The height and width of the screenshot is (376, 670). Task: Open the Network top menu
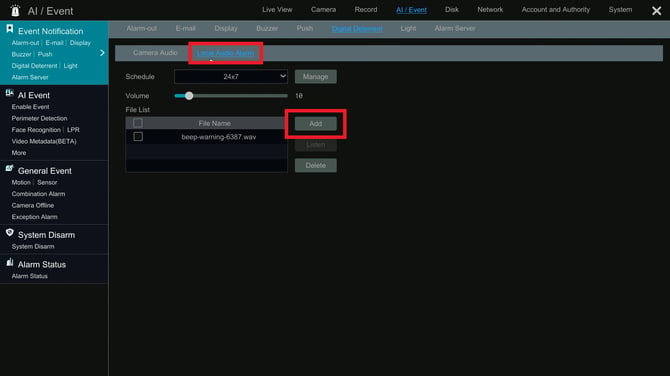490,9
